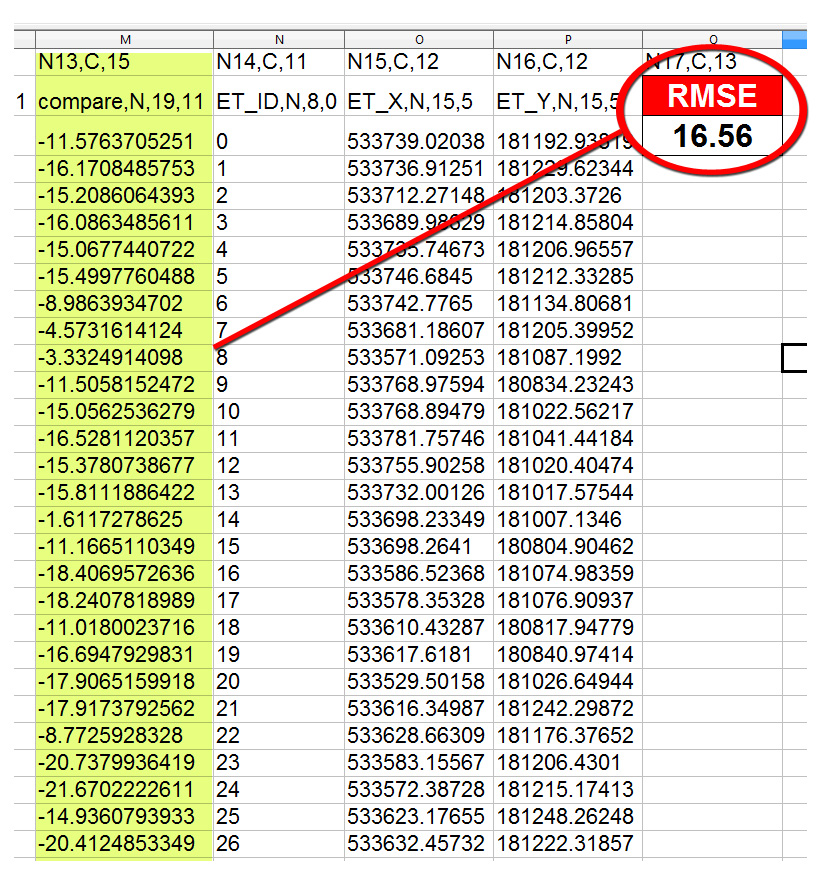Click ET_X cell 533529.50158
The height and width of the screenshot is (875, 821).
pyautogui.click(x=417, y=682)
